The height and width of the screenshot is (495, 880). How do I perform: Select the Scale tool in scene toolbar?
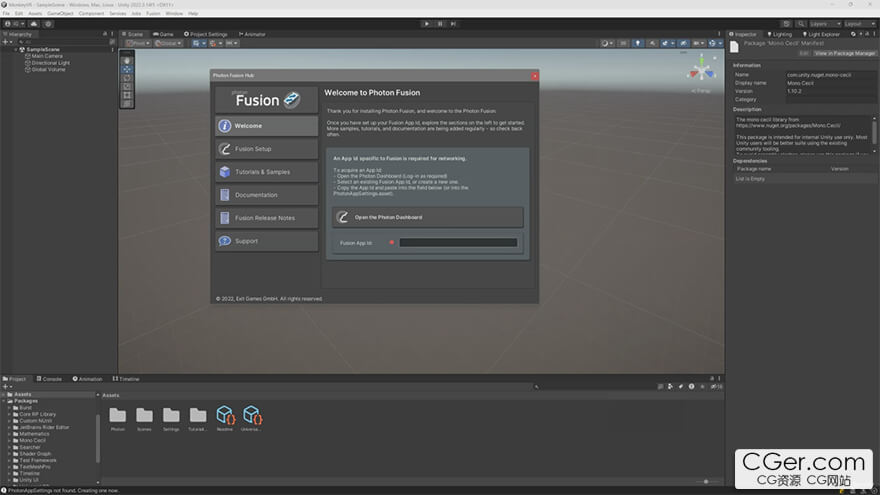coord(127,86)
